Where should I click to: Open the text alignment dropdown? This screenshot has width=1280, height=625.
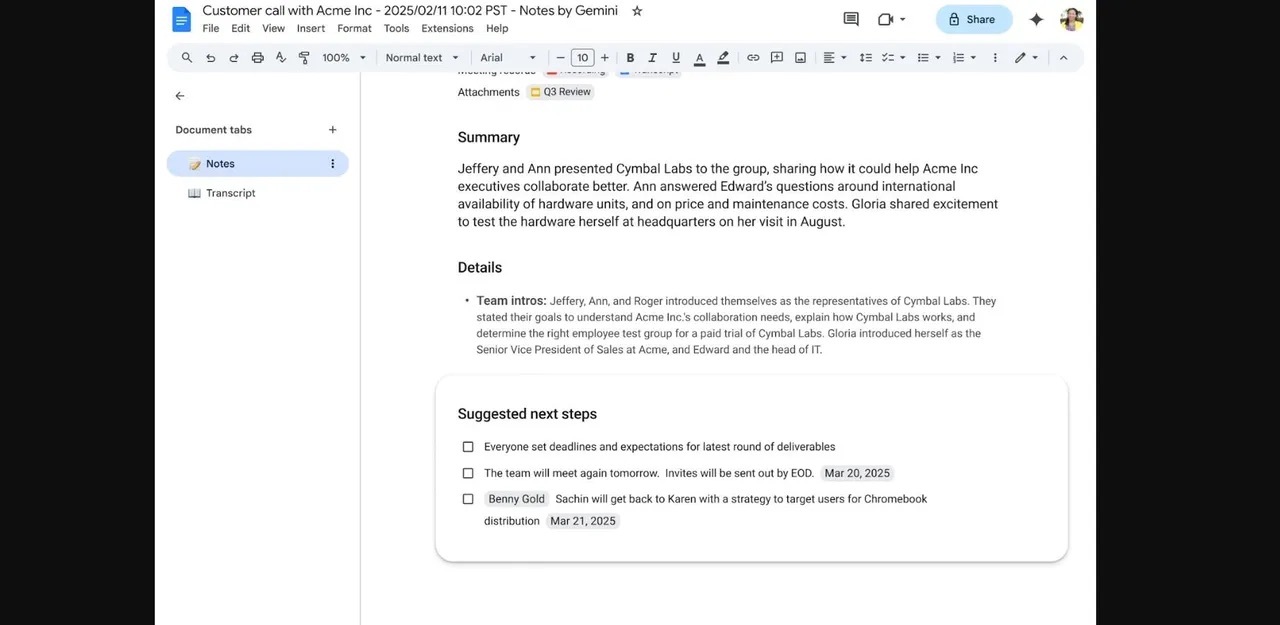(x=834, y=58)
